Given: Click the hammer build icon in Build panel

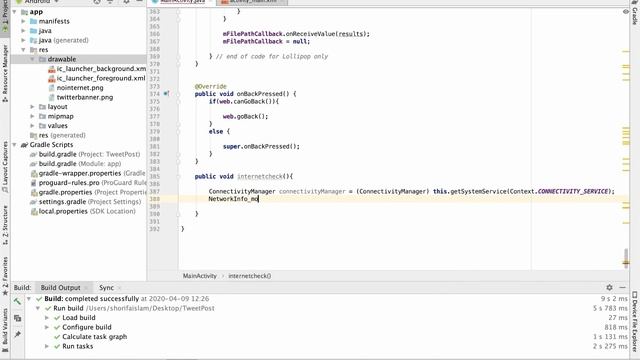Looking at the screenshot, I should (x=17, y=302).
